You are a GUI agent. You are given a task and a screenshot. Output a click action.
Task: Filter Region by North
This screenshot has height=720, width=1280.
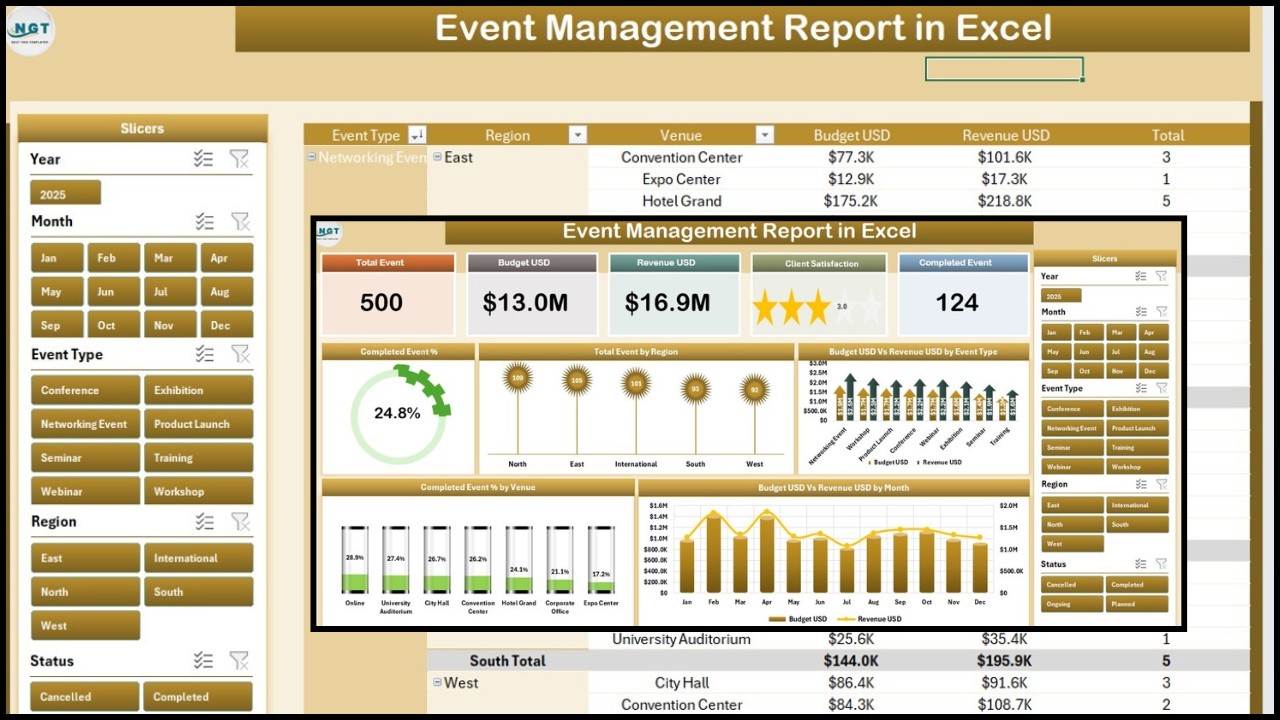pyautogui.click(x=85, y=592)
